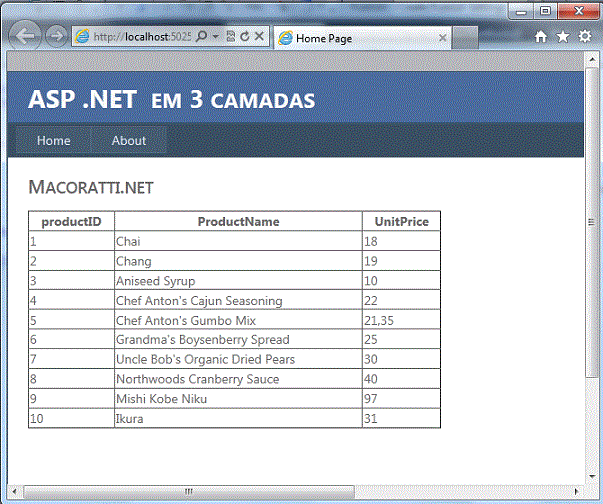Viewport: 603px width, 504px height.
Task: Select Northwoods Cranberry Sauce cell
Action: pyautogui.click(x=238, y=379)
